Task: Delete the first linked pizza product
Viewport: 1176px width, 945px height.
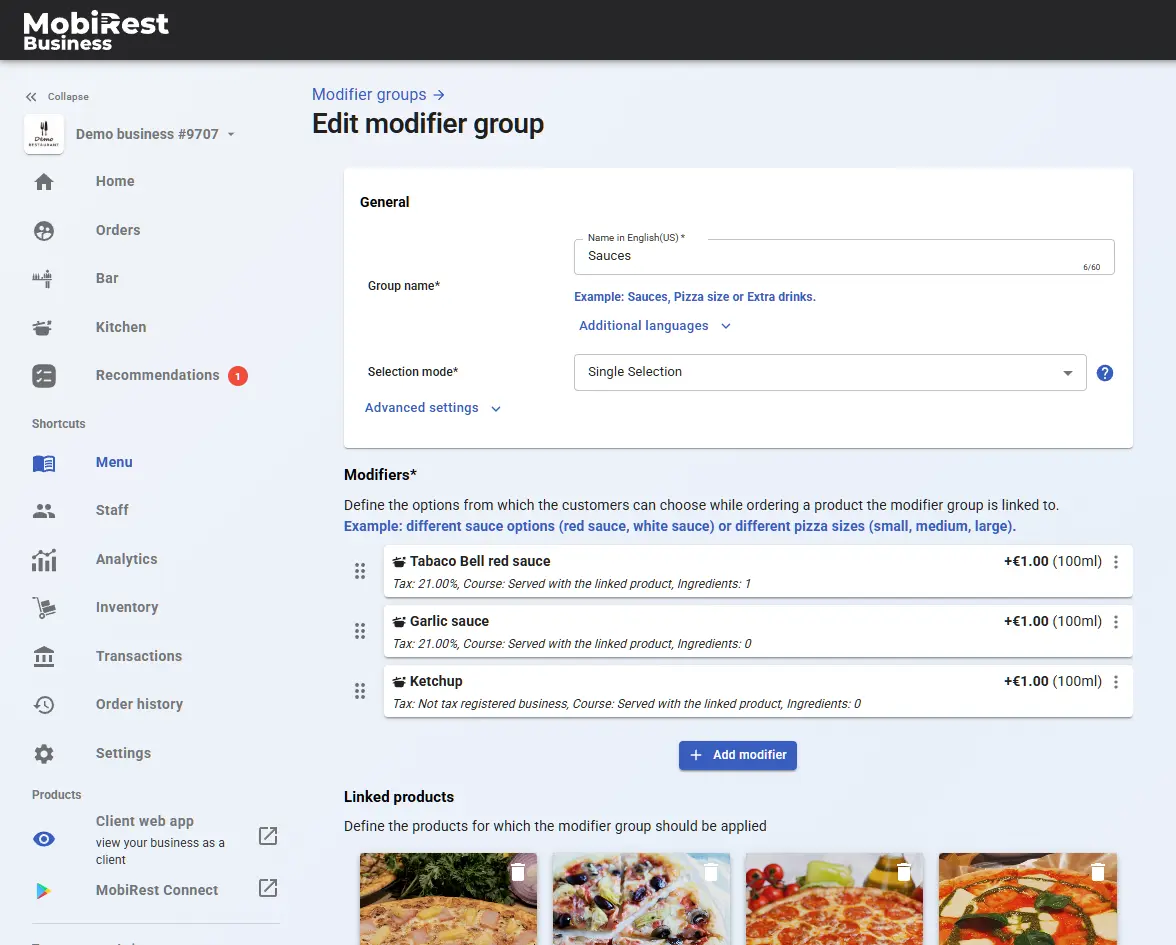Action: point(518,872)
